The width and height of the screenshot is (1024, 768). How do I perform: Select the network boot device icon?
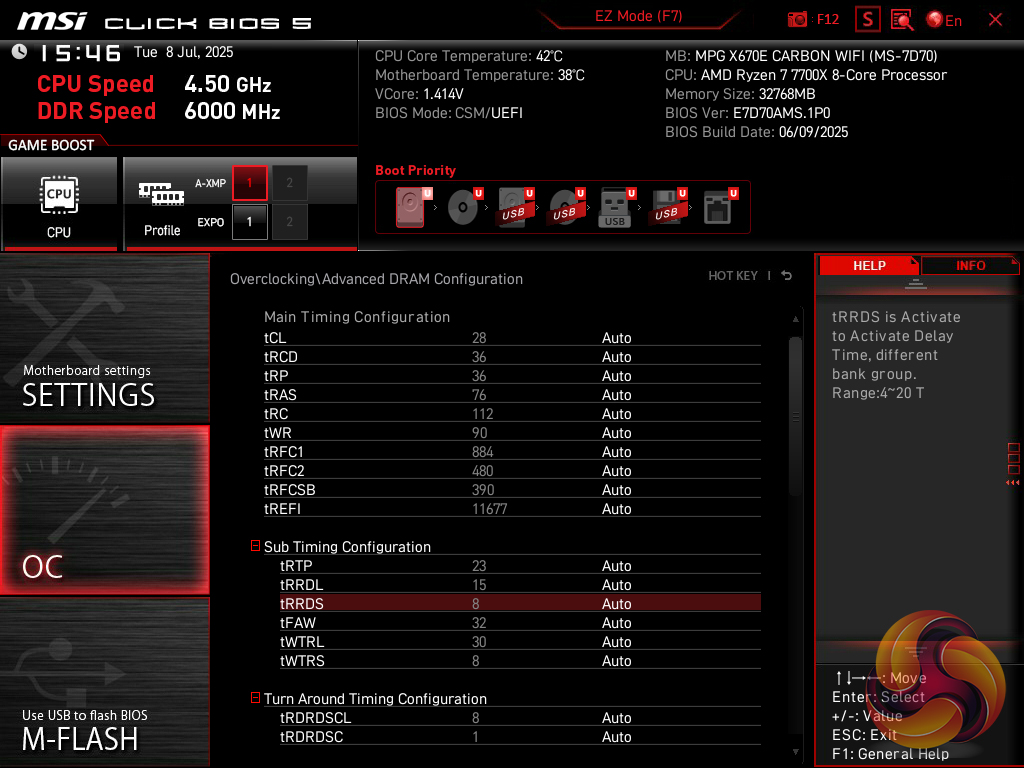pos(720,207)
